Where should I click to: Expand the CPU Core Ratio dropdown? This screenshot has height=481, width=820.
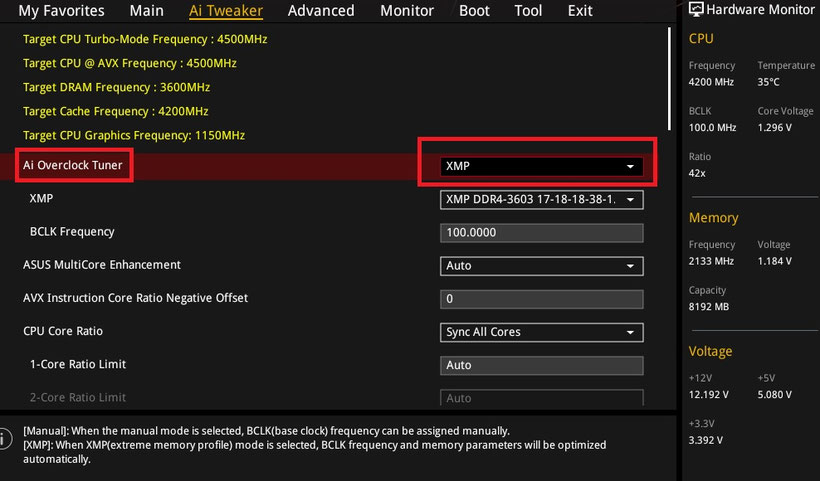pyautogui.click(x=541, y=332)
